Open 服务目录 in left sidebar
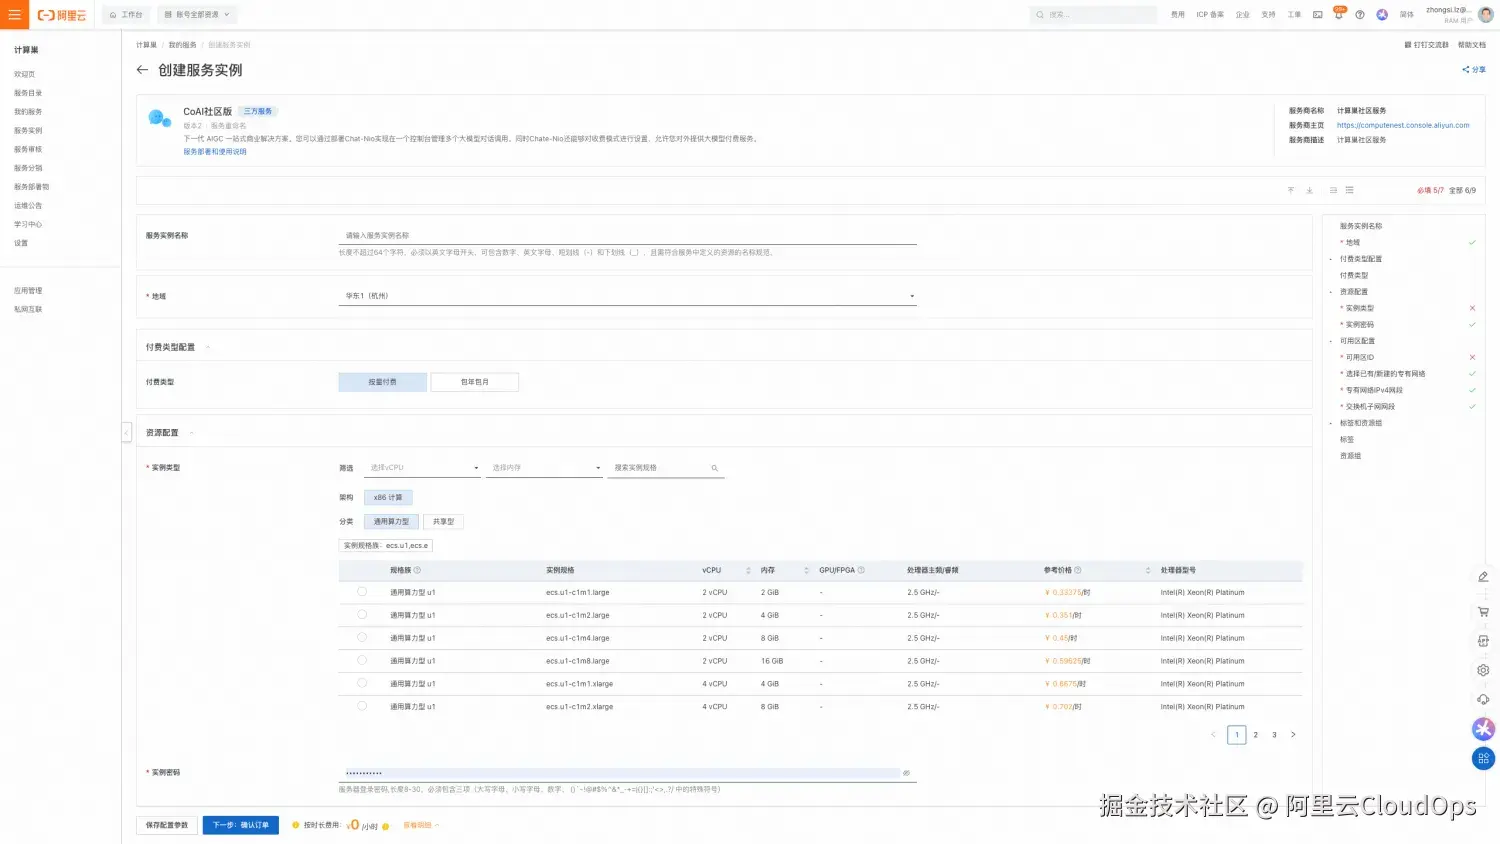The width and height of the screenshot is (1500, 844). point(28,93)
